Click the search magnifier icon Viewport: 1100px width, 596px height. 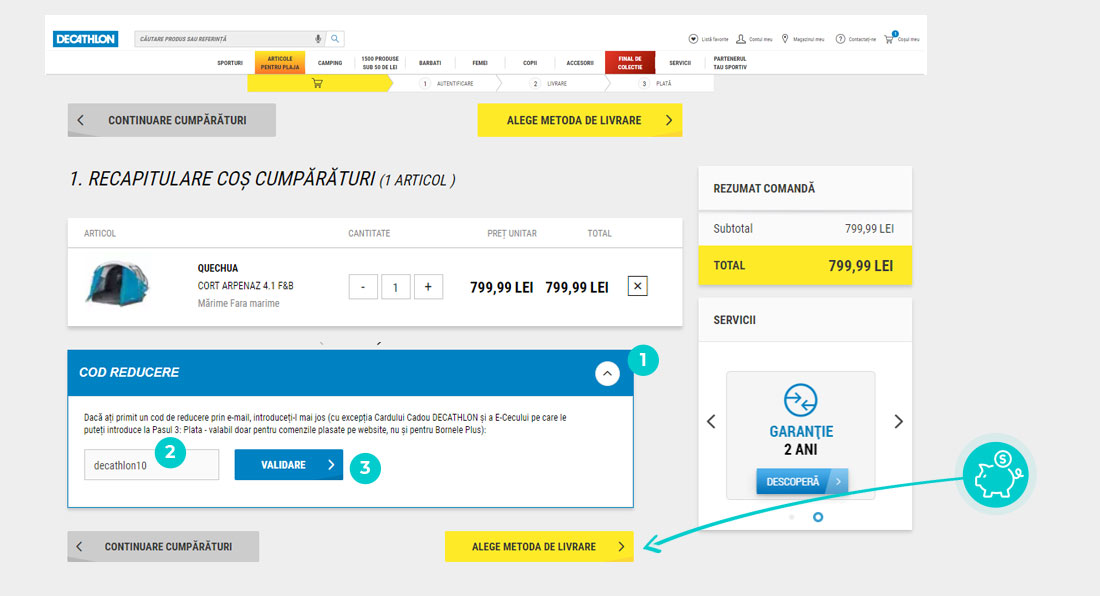click(x=335, y=39)
